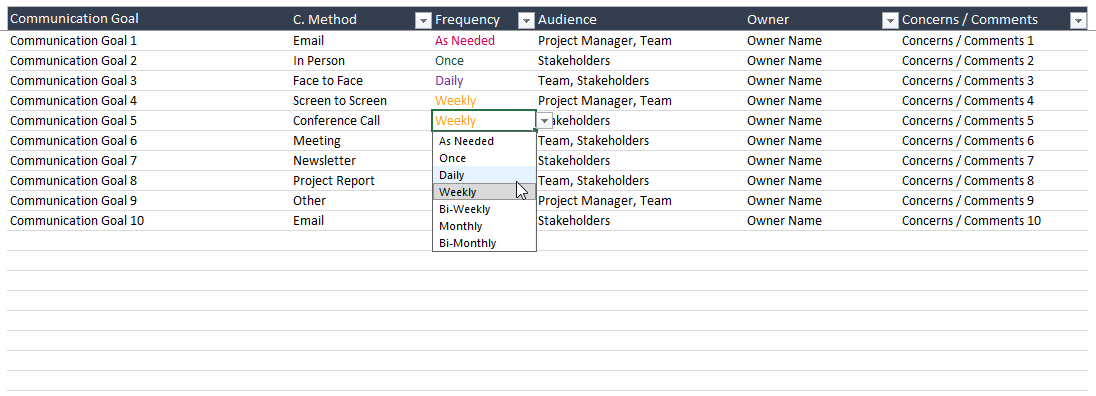Screen dimensions: 1096x396
Task: Select the Communication Goal 7 cell
Action: click(x=149, y=161)
